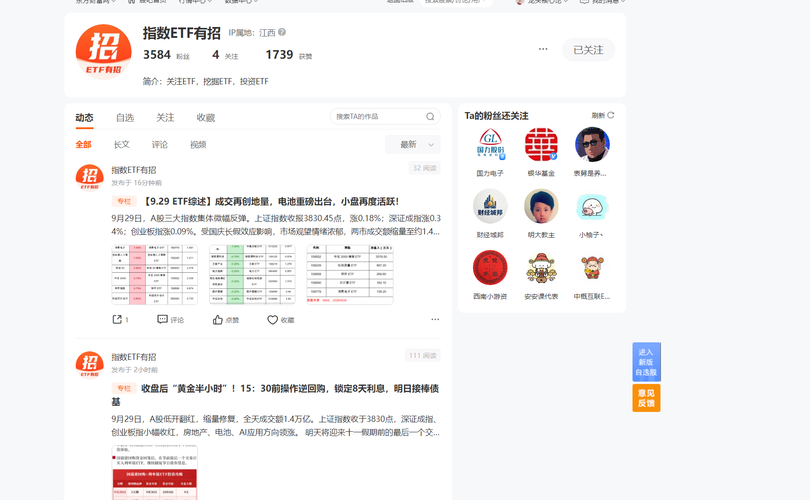The height and width of the screenshot is (500, 810).
Task: Open the 指数ETF有招 profile logo in the header
Action: (x=103, y=51)
